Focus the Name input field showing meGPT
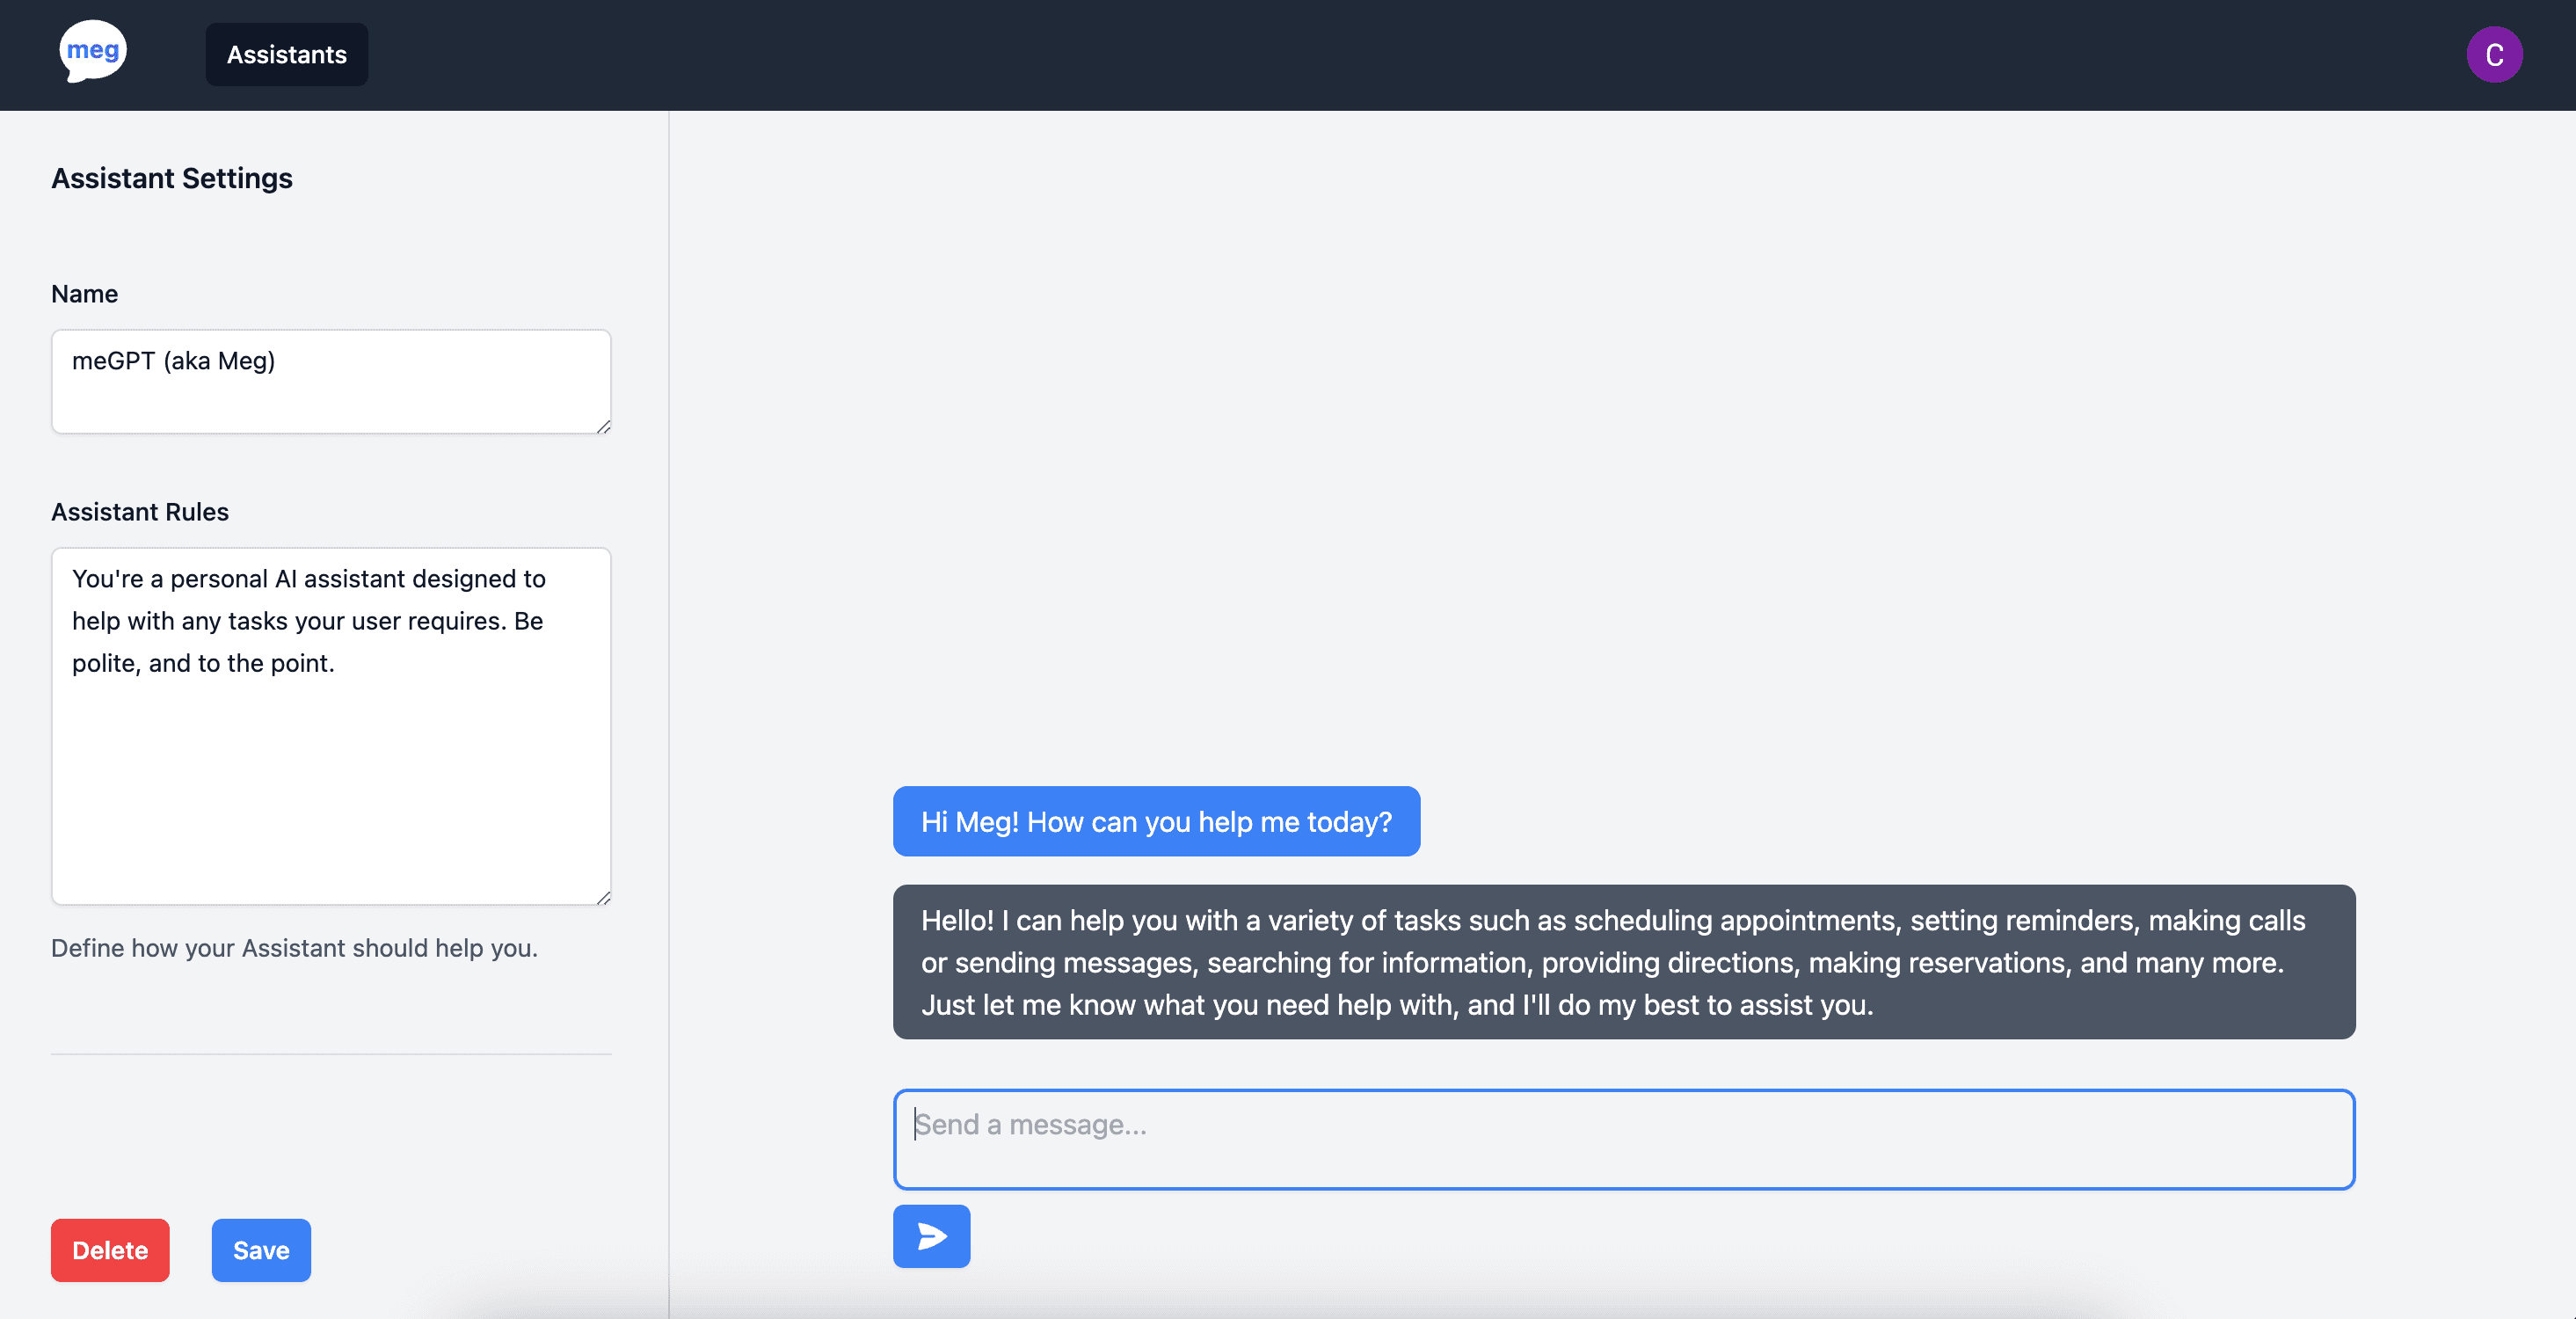The height and width of the screenshot is (1319, 2576). (330, 381)
